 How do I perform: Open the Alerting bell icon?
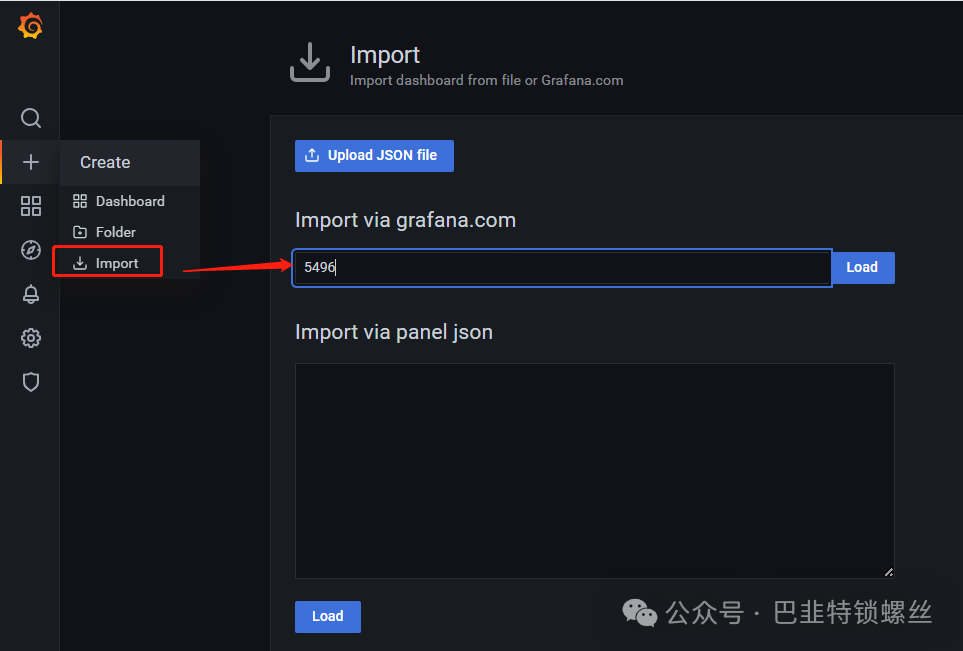click(x=31, y=294)
